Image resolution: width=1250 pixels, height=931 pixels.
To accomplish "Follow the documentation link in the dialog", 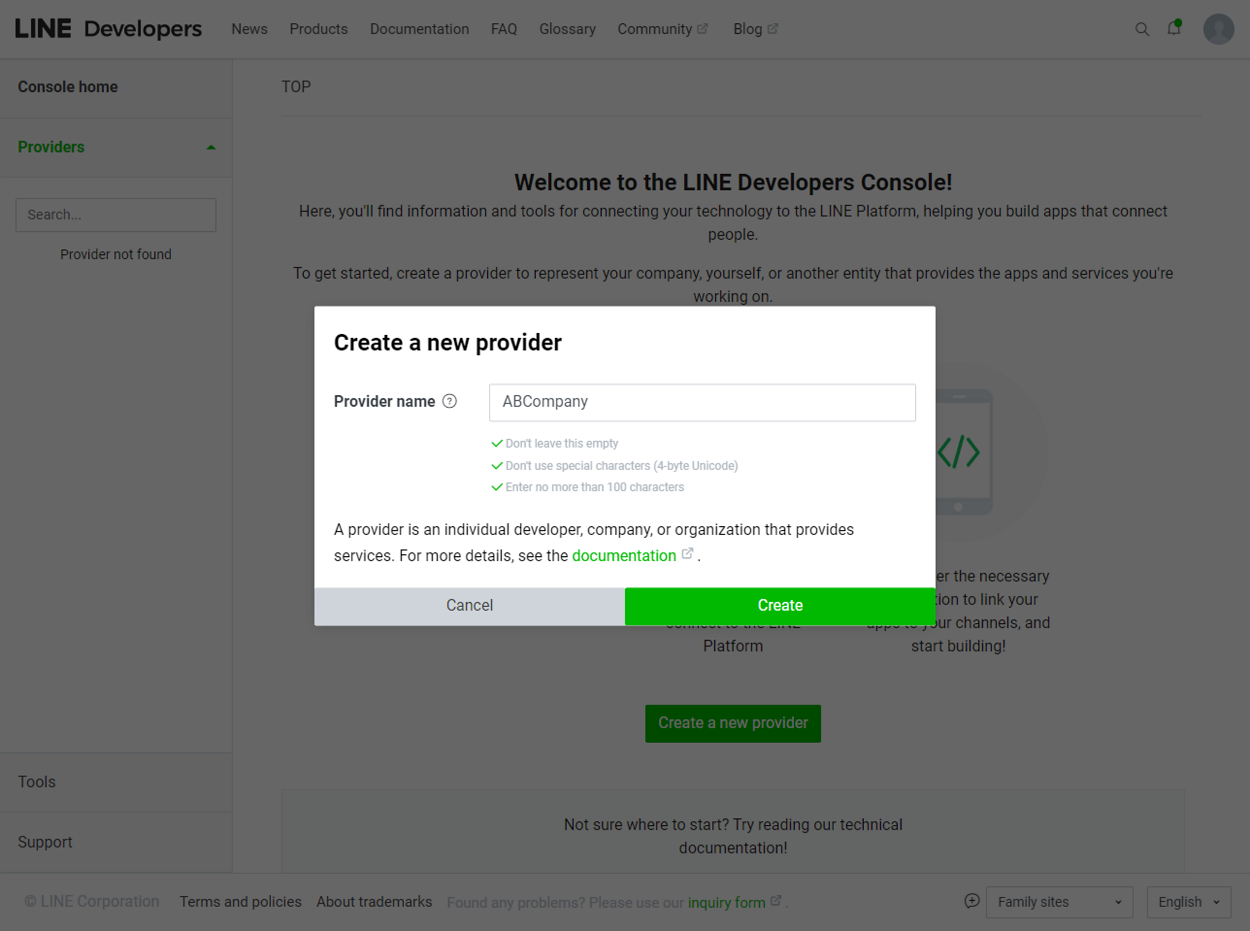I will click(x=623, y=556).
